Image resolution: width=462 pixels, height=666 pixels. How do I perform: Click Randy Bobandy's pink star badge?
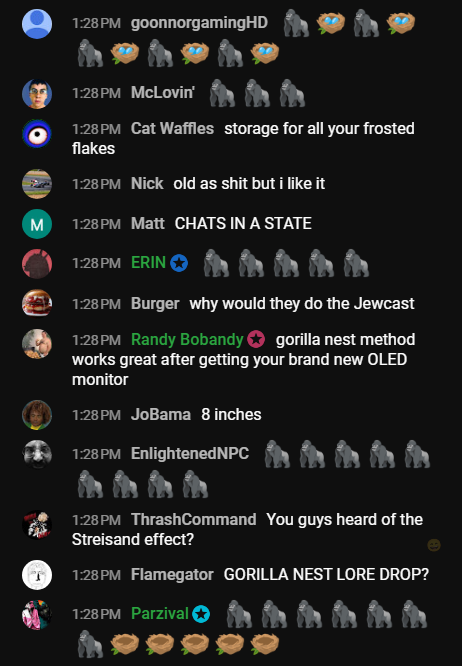(x=256, y=339)
